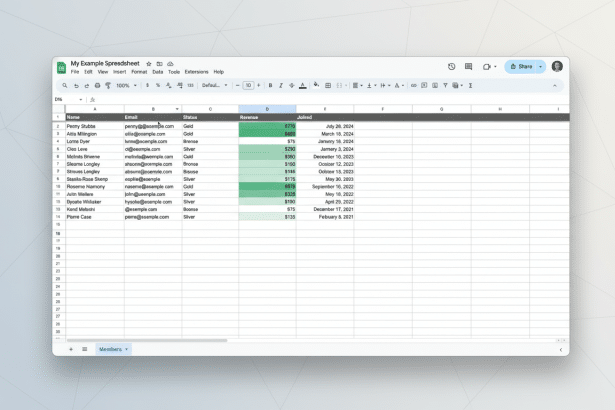Toggle bold formatting
The width and height of the screenshot is (615, 410).
point(272,85)
